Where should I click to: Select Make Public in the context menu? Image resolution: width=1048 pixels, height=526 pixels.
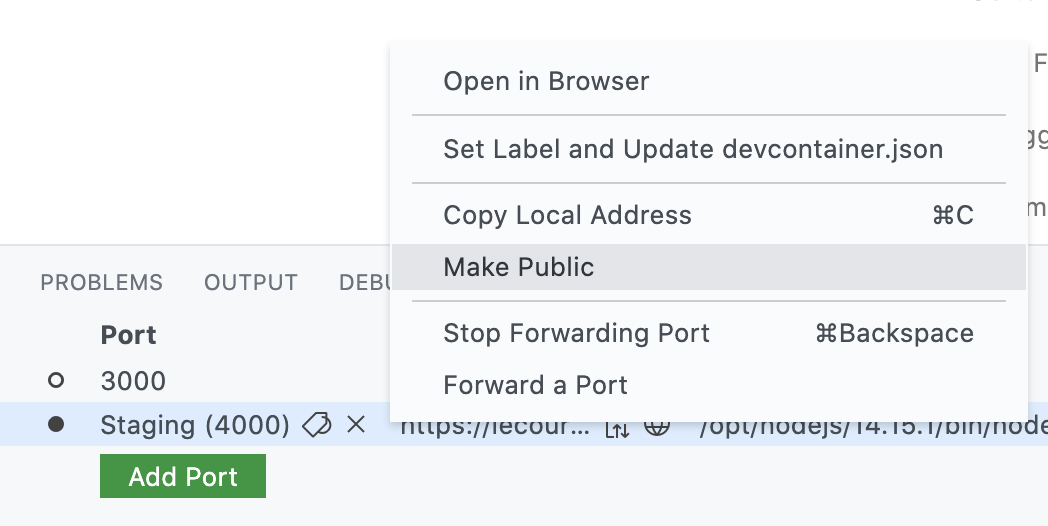708,267
